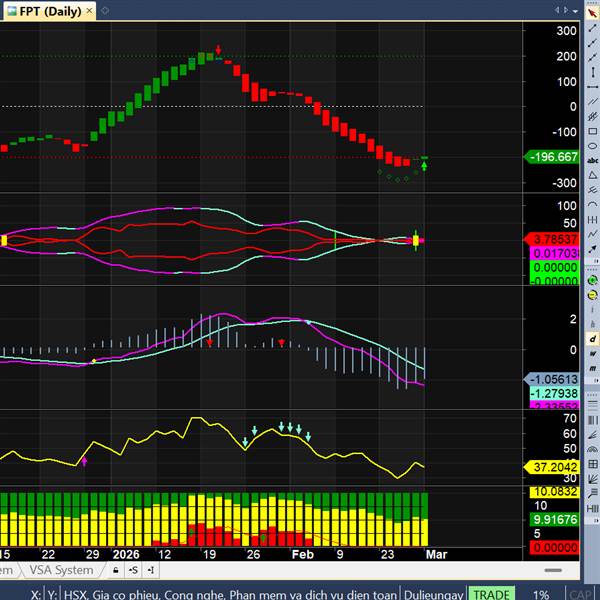600x600 pixels.
Task: Close the FPT (Daily) tab
Action: (x=90, y=11)
